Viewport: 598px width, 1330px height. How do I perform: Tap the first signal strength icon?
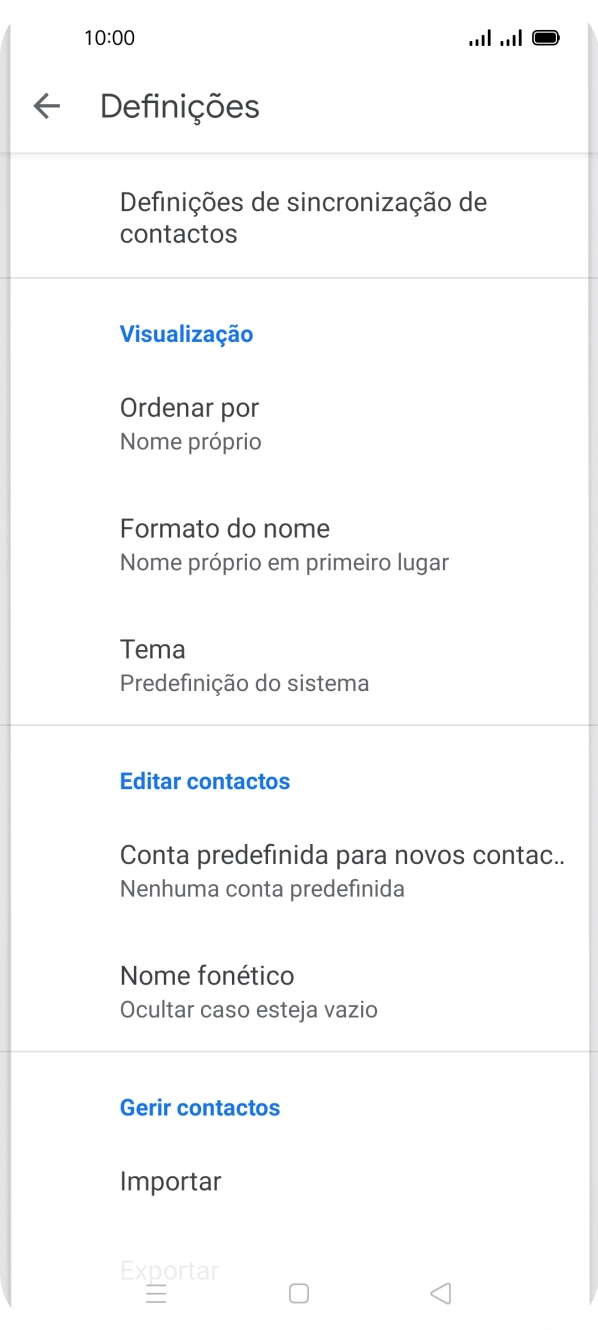click(x=480, y=37)
